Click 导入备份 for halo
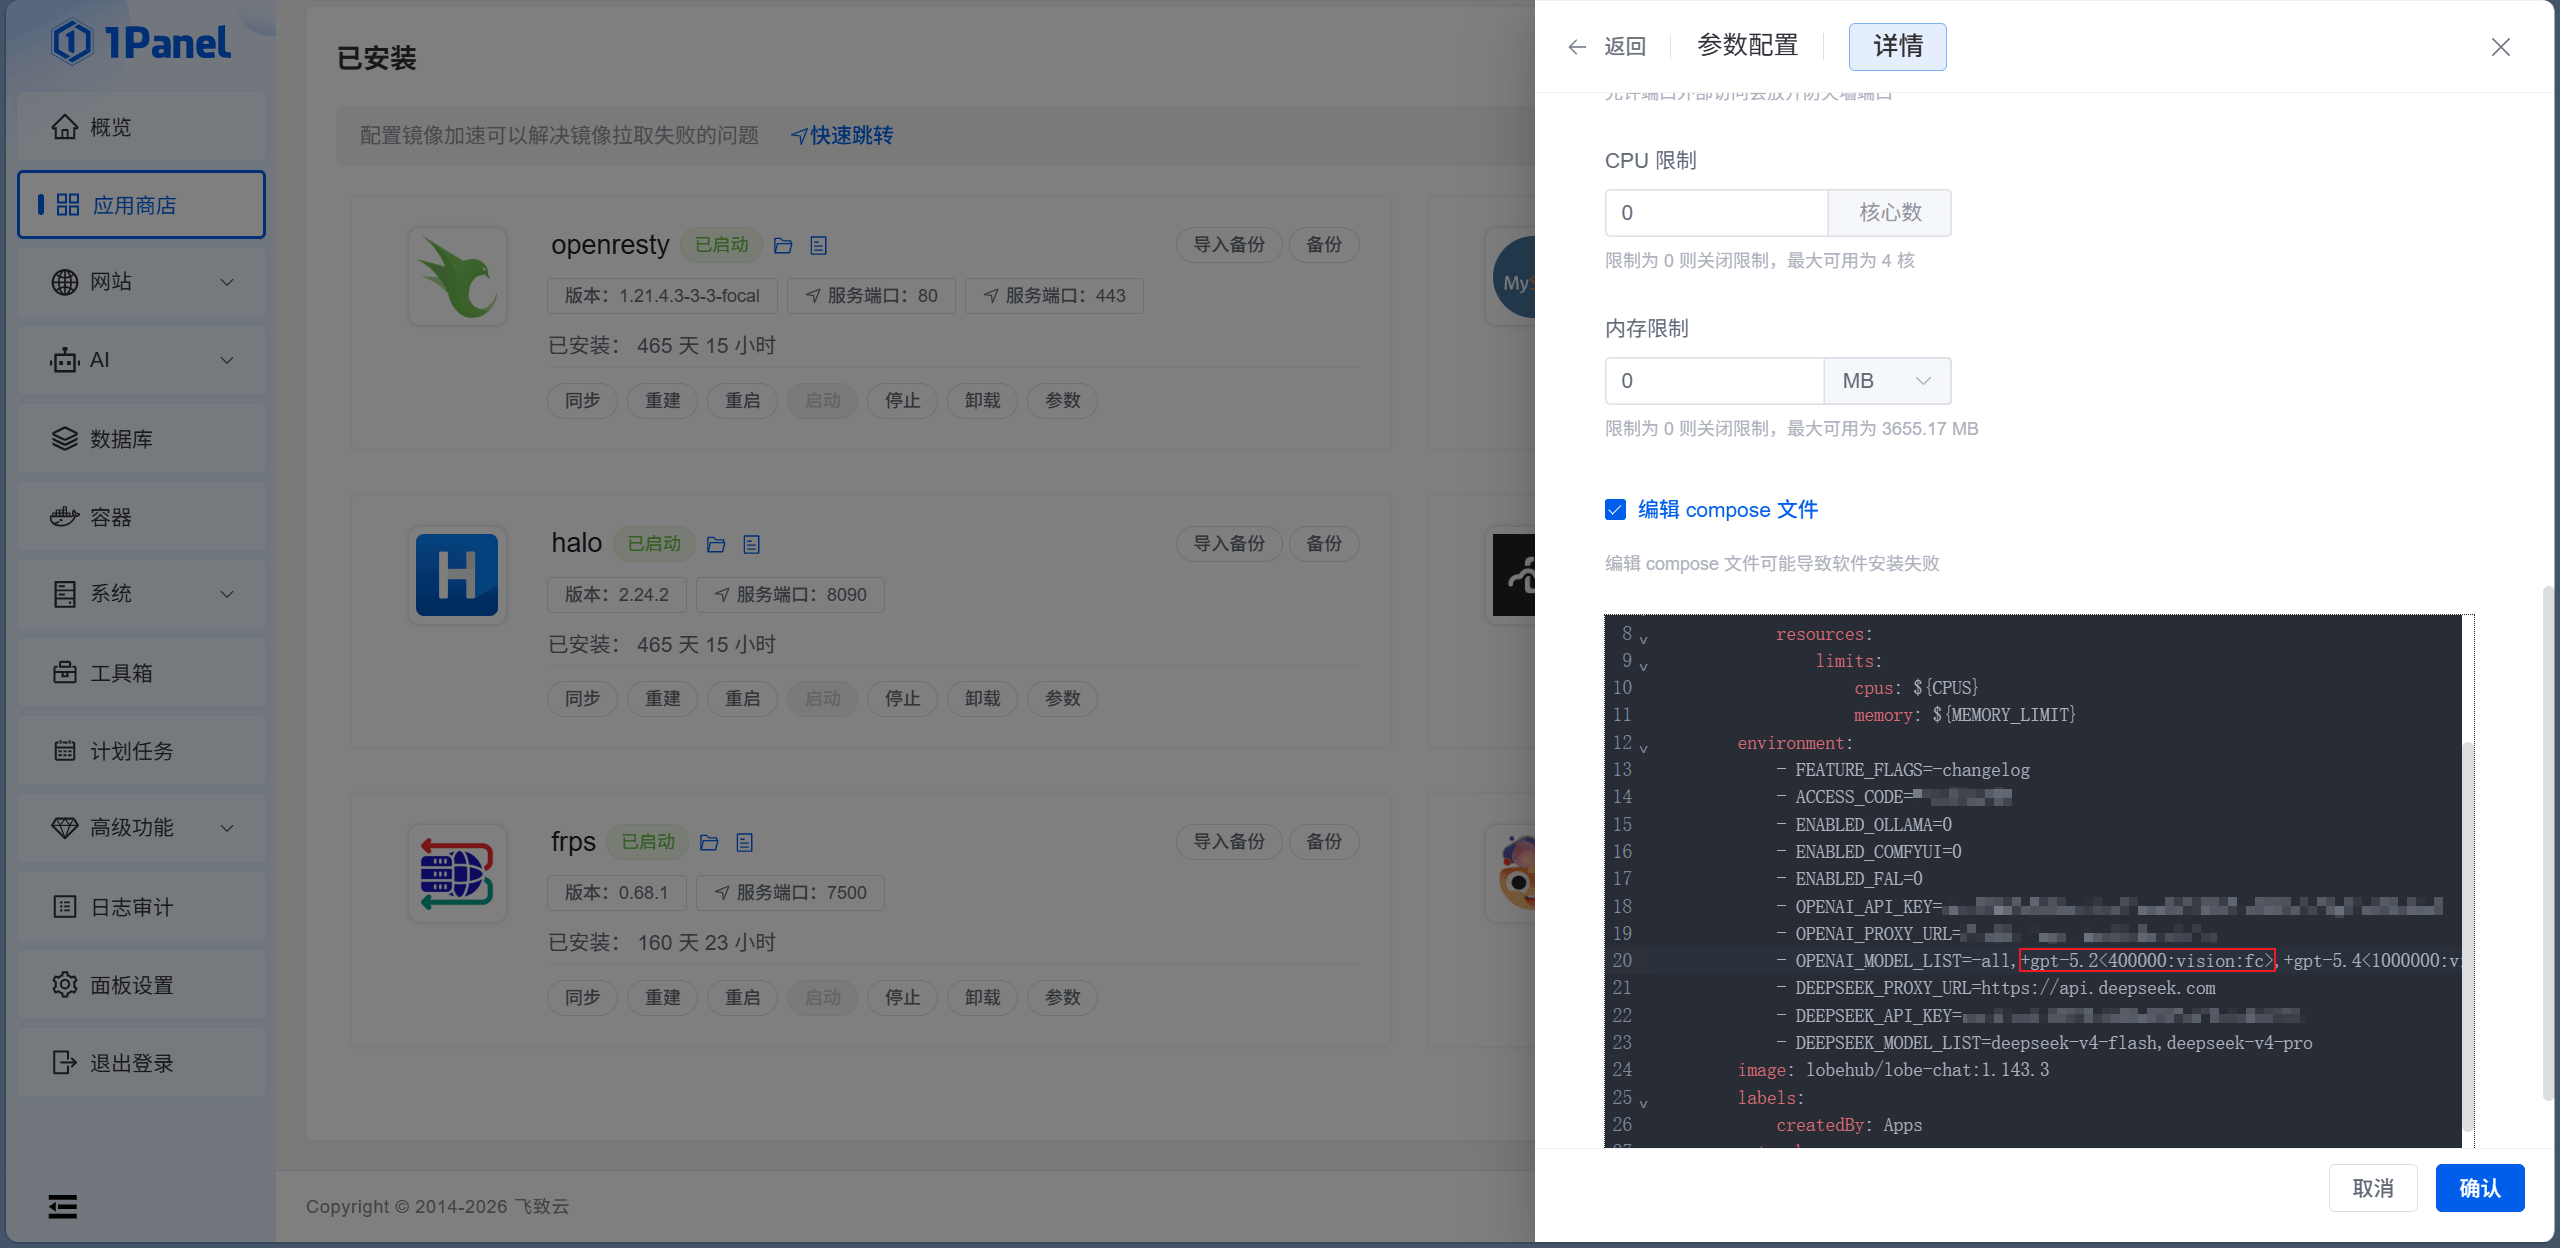 pos(1229,544)
